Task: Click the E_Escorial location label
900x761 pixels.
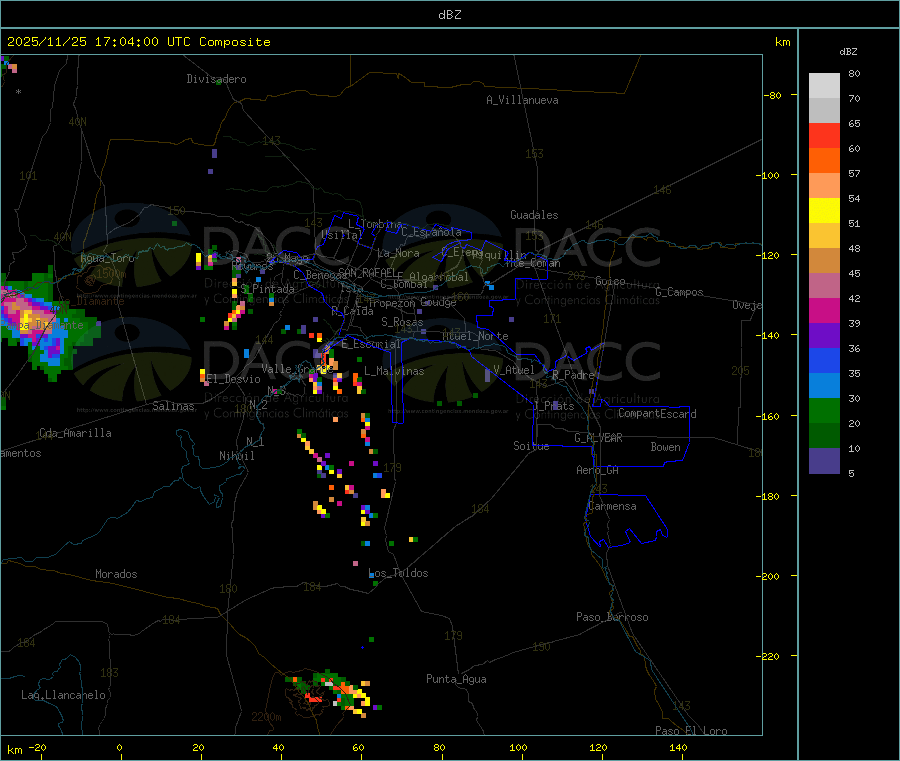Action: [x=371, y=344]
